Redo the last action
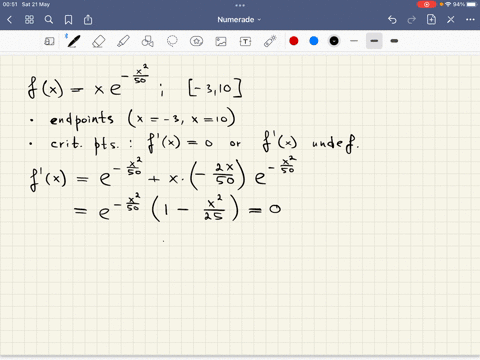The height and width of the screenshot is (360, 480). [412, 20]
